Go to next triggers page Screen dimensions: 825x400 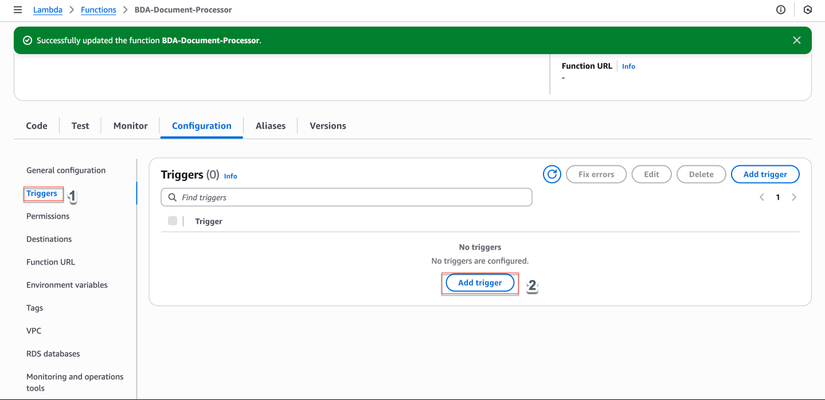point(794,197)
